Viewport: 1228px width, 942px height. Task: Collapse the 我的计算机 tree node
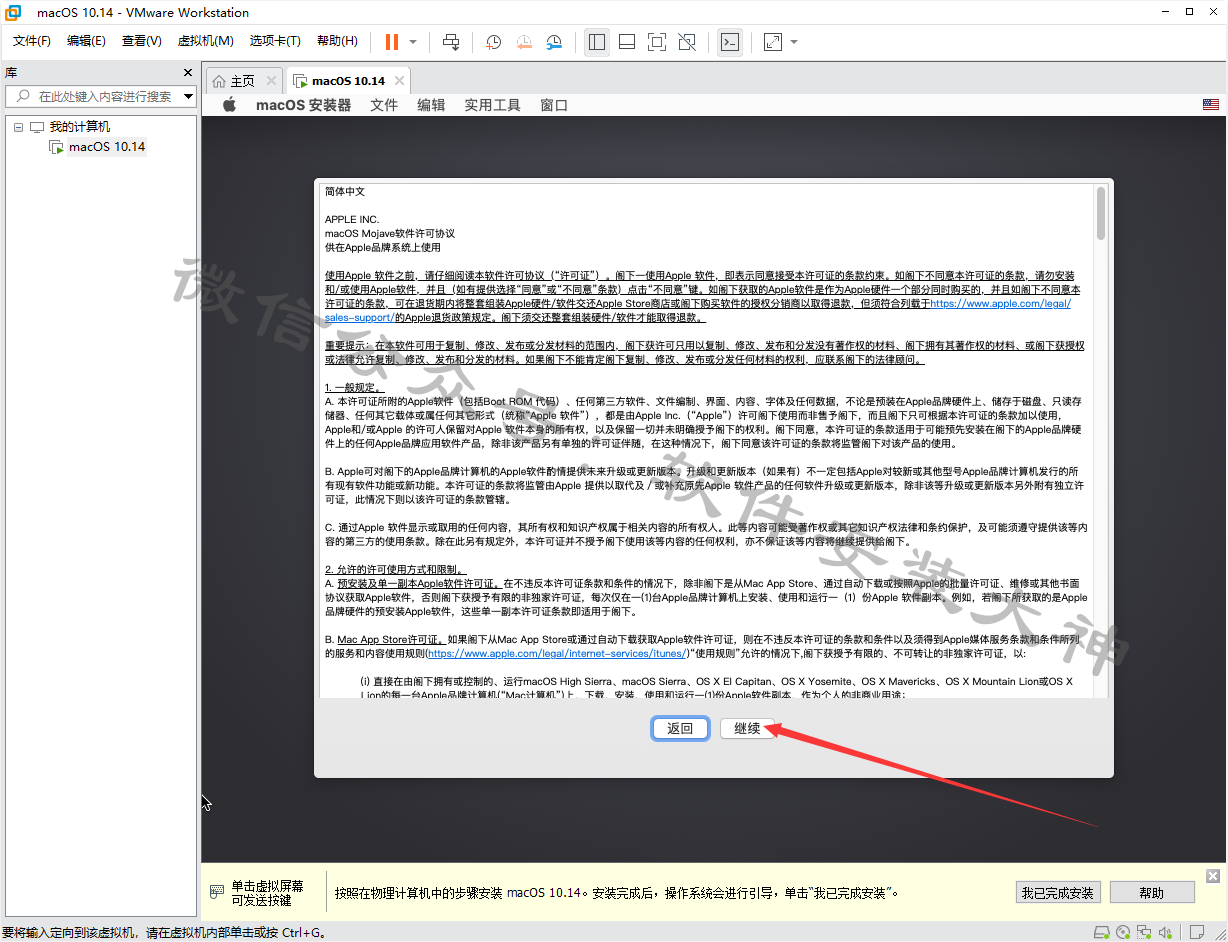(x=18, y=127)
